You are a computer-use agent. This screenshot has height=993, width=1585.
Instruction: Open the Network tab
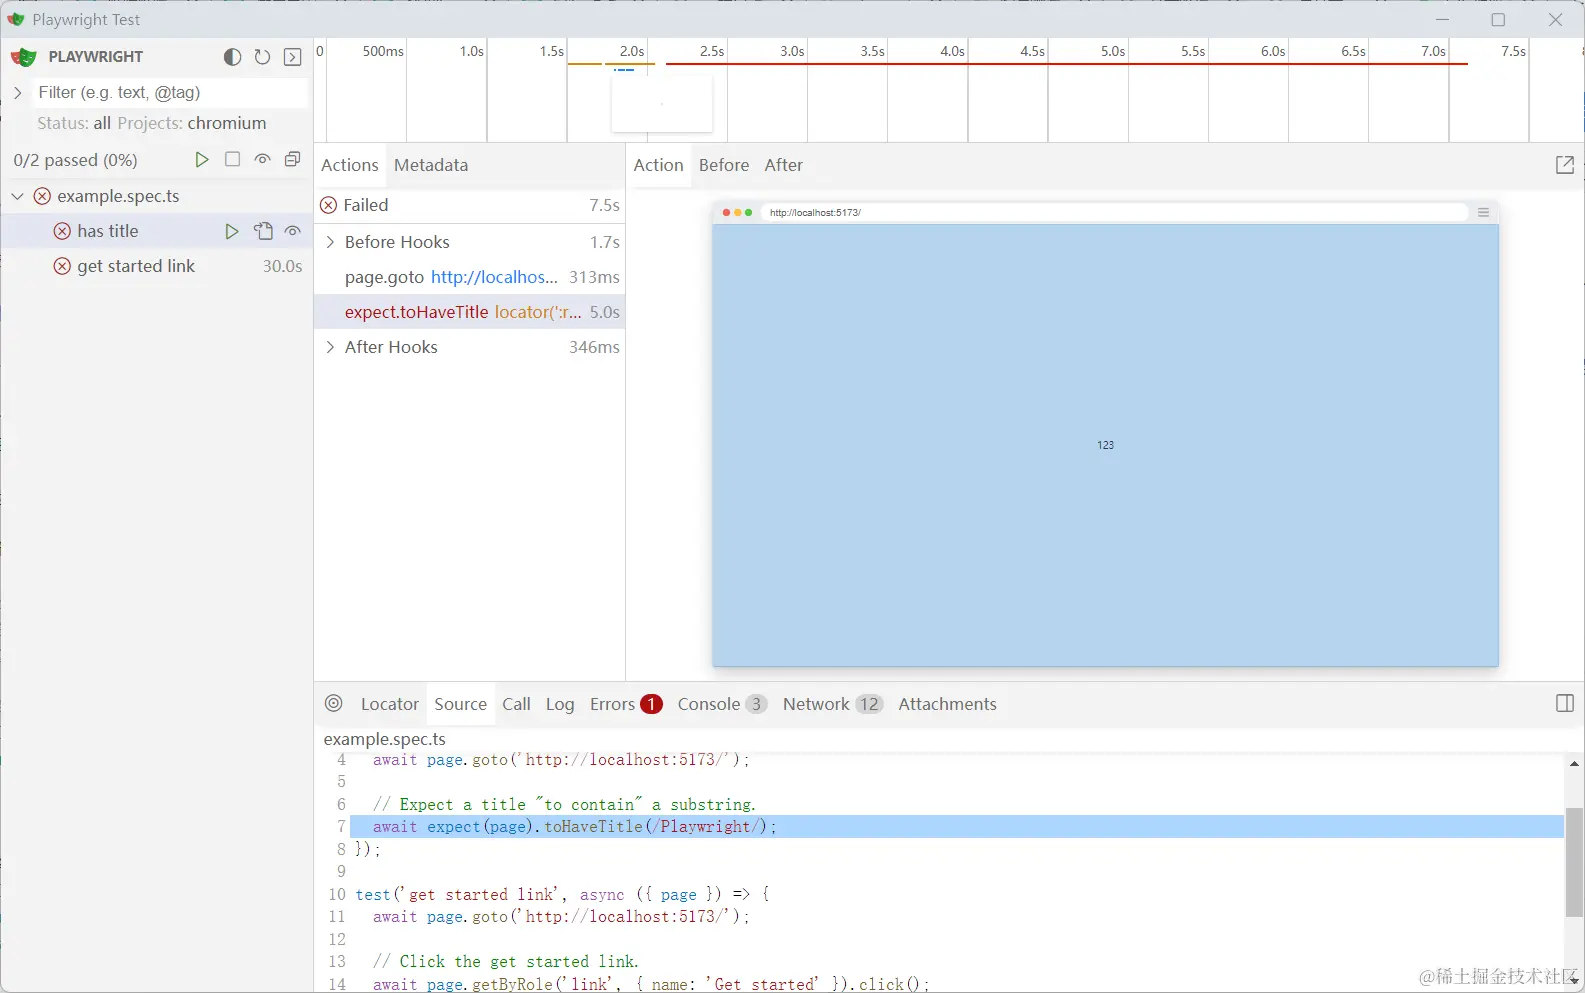click(x=833, y=704)
